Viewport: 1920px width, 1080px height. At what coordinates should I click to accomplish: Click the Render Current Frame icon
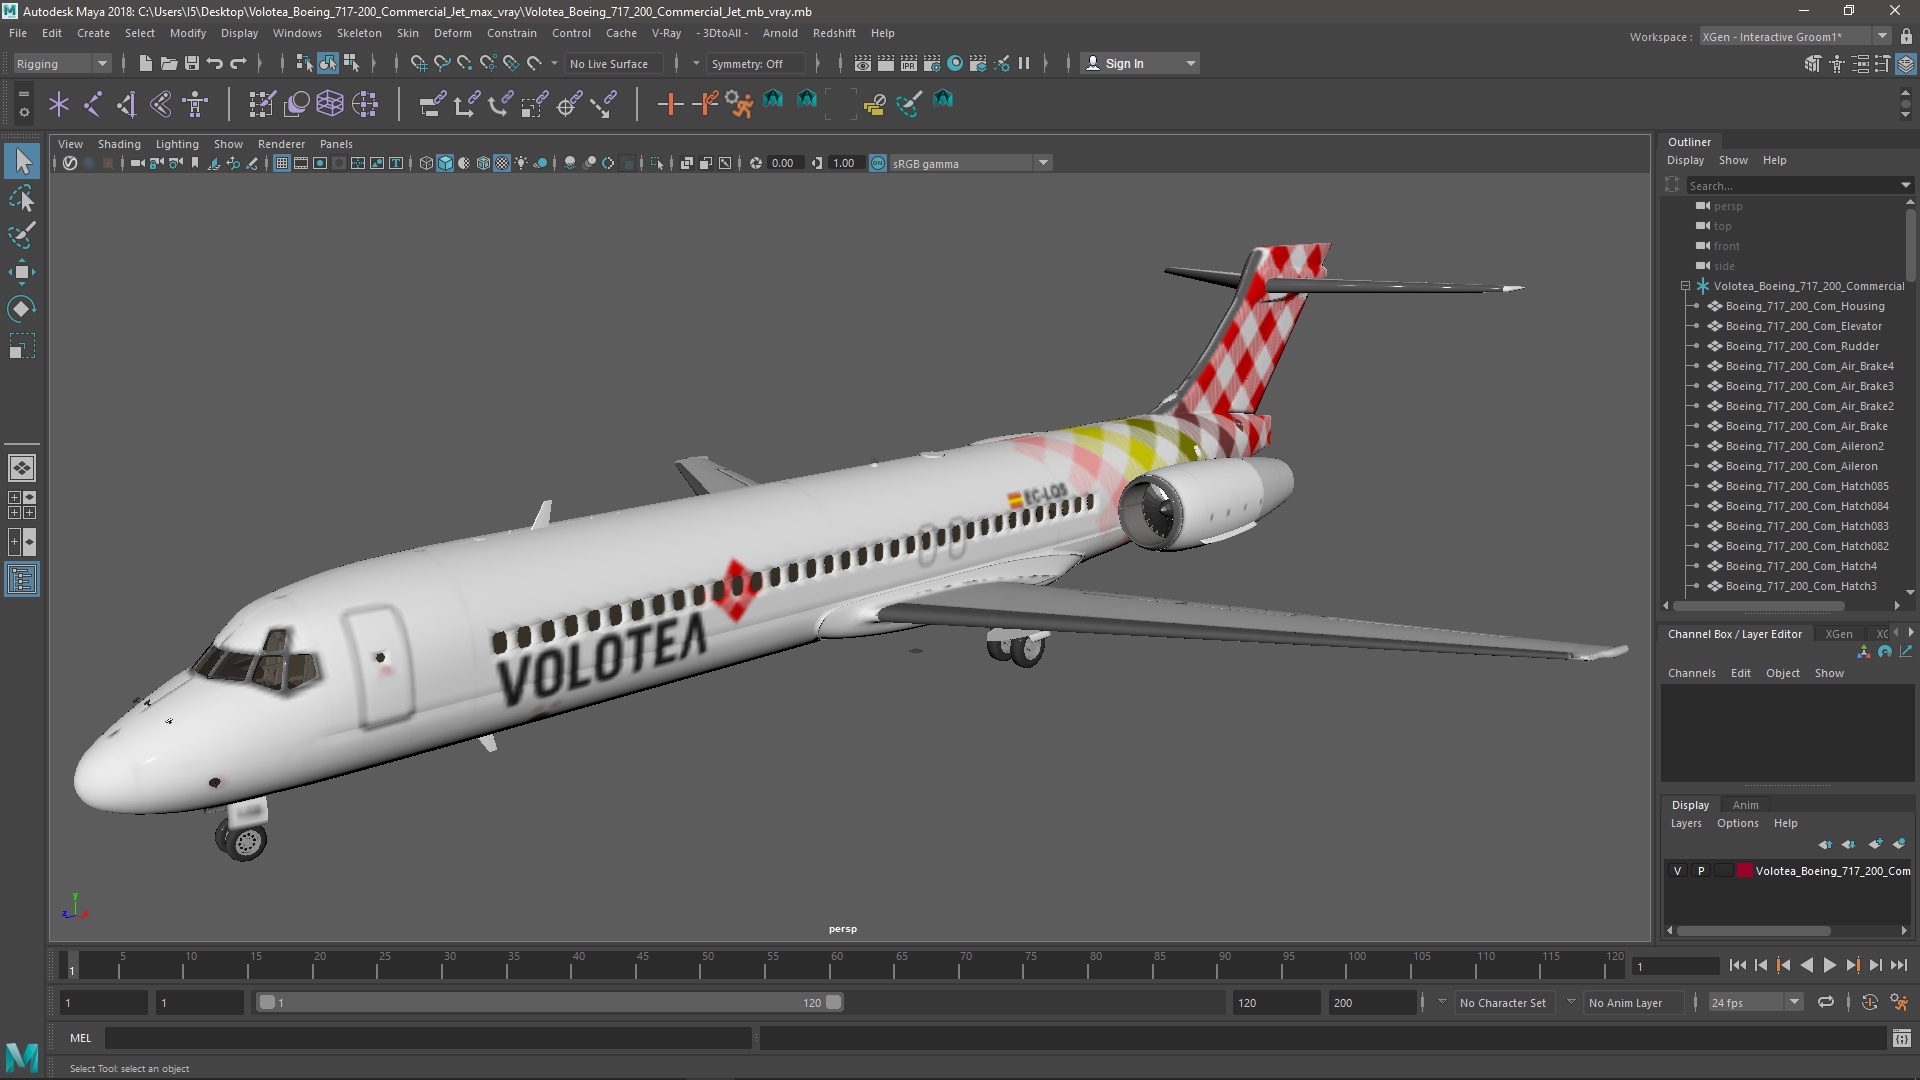point(886,63)
